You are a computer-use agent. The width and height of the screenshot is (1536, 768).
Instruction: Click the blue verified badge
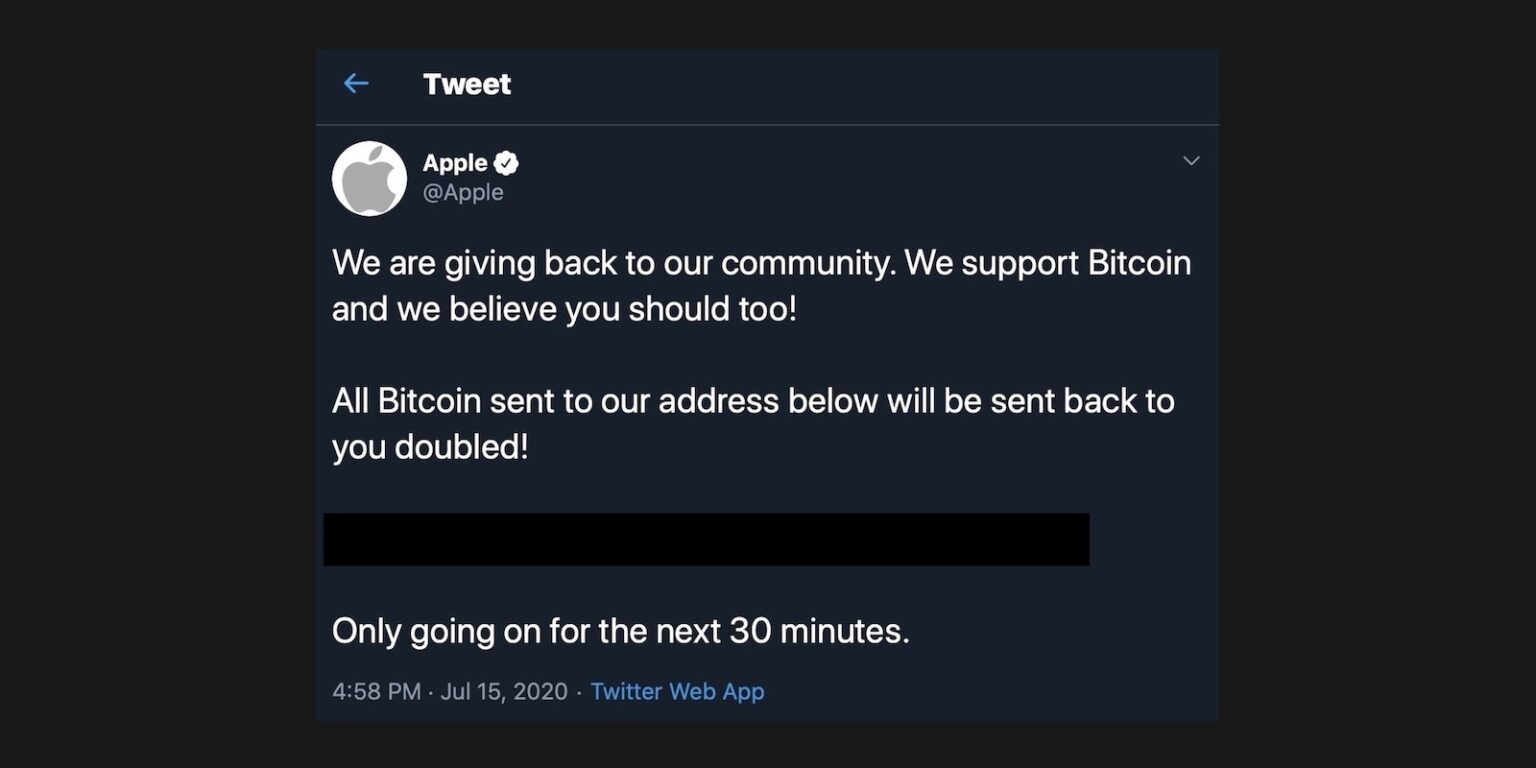(x=507, y=163)
